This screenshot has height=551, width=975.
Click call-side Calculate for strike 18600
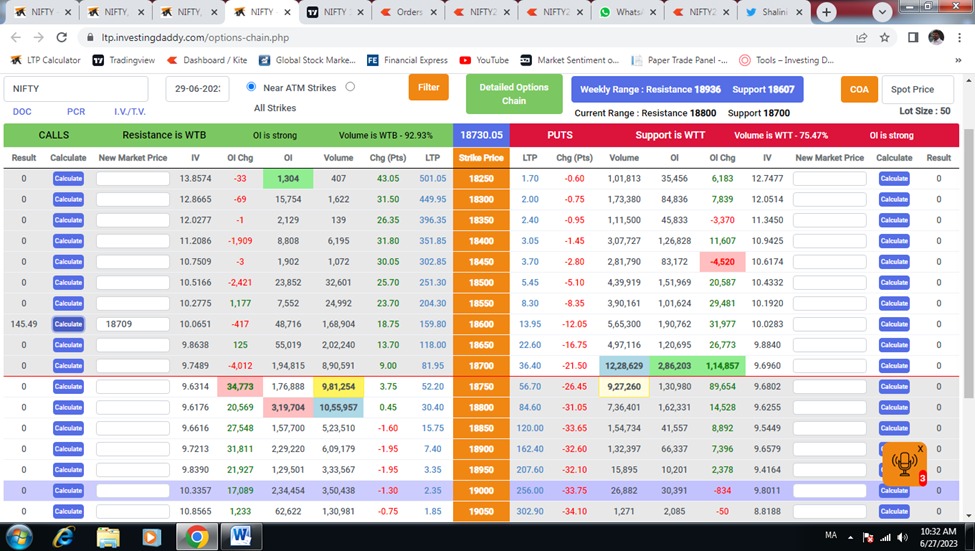68,324
